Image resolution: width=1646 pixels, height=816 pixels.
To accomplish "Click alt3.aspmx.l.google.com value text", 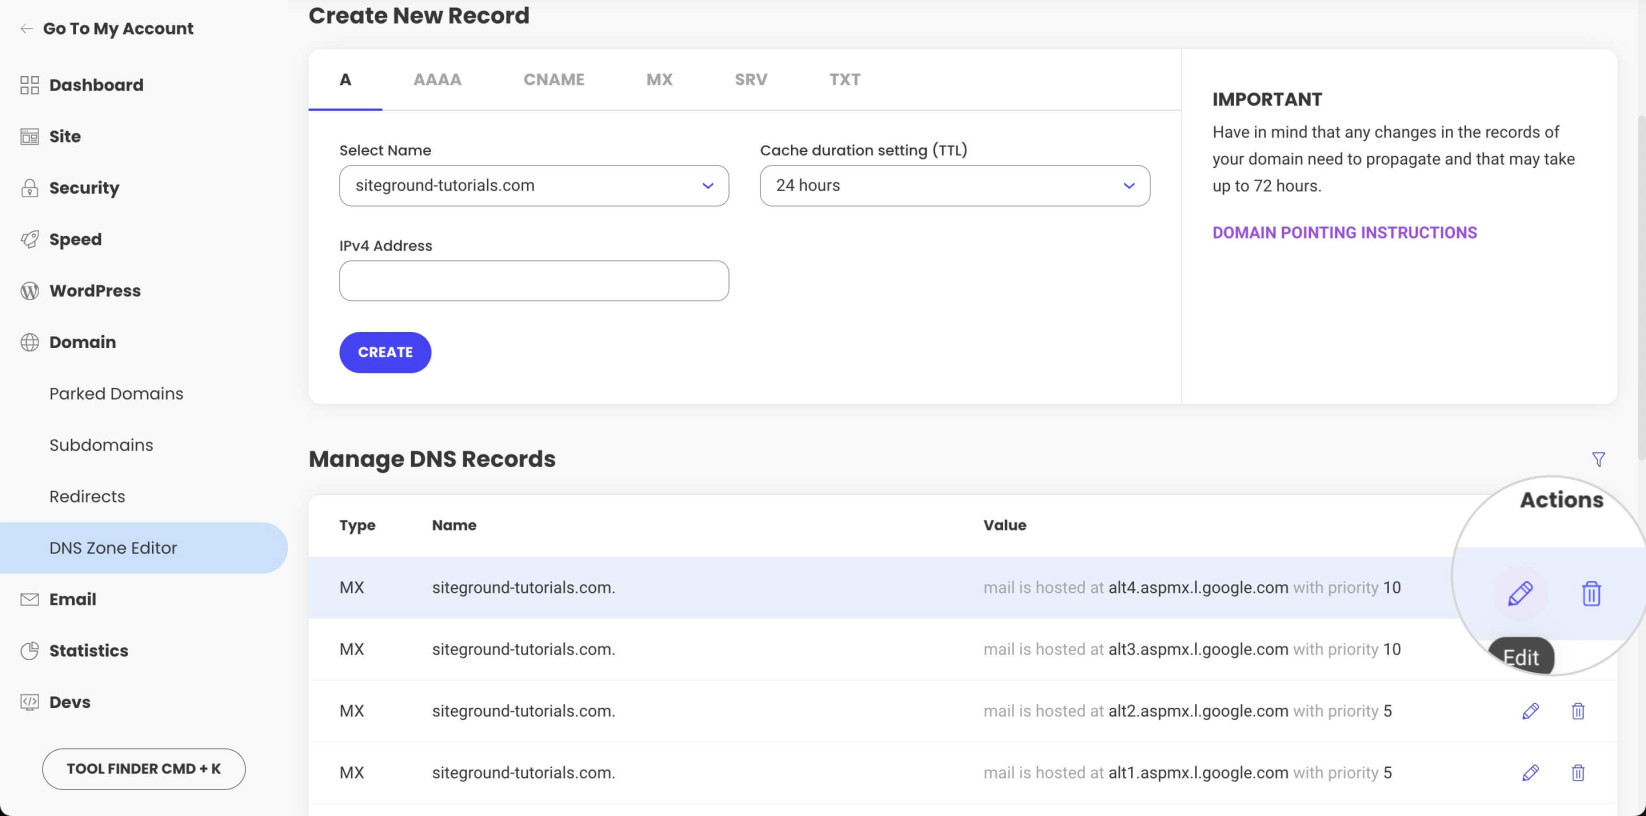I will pos(1198,649).
